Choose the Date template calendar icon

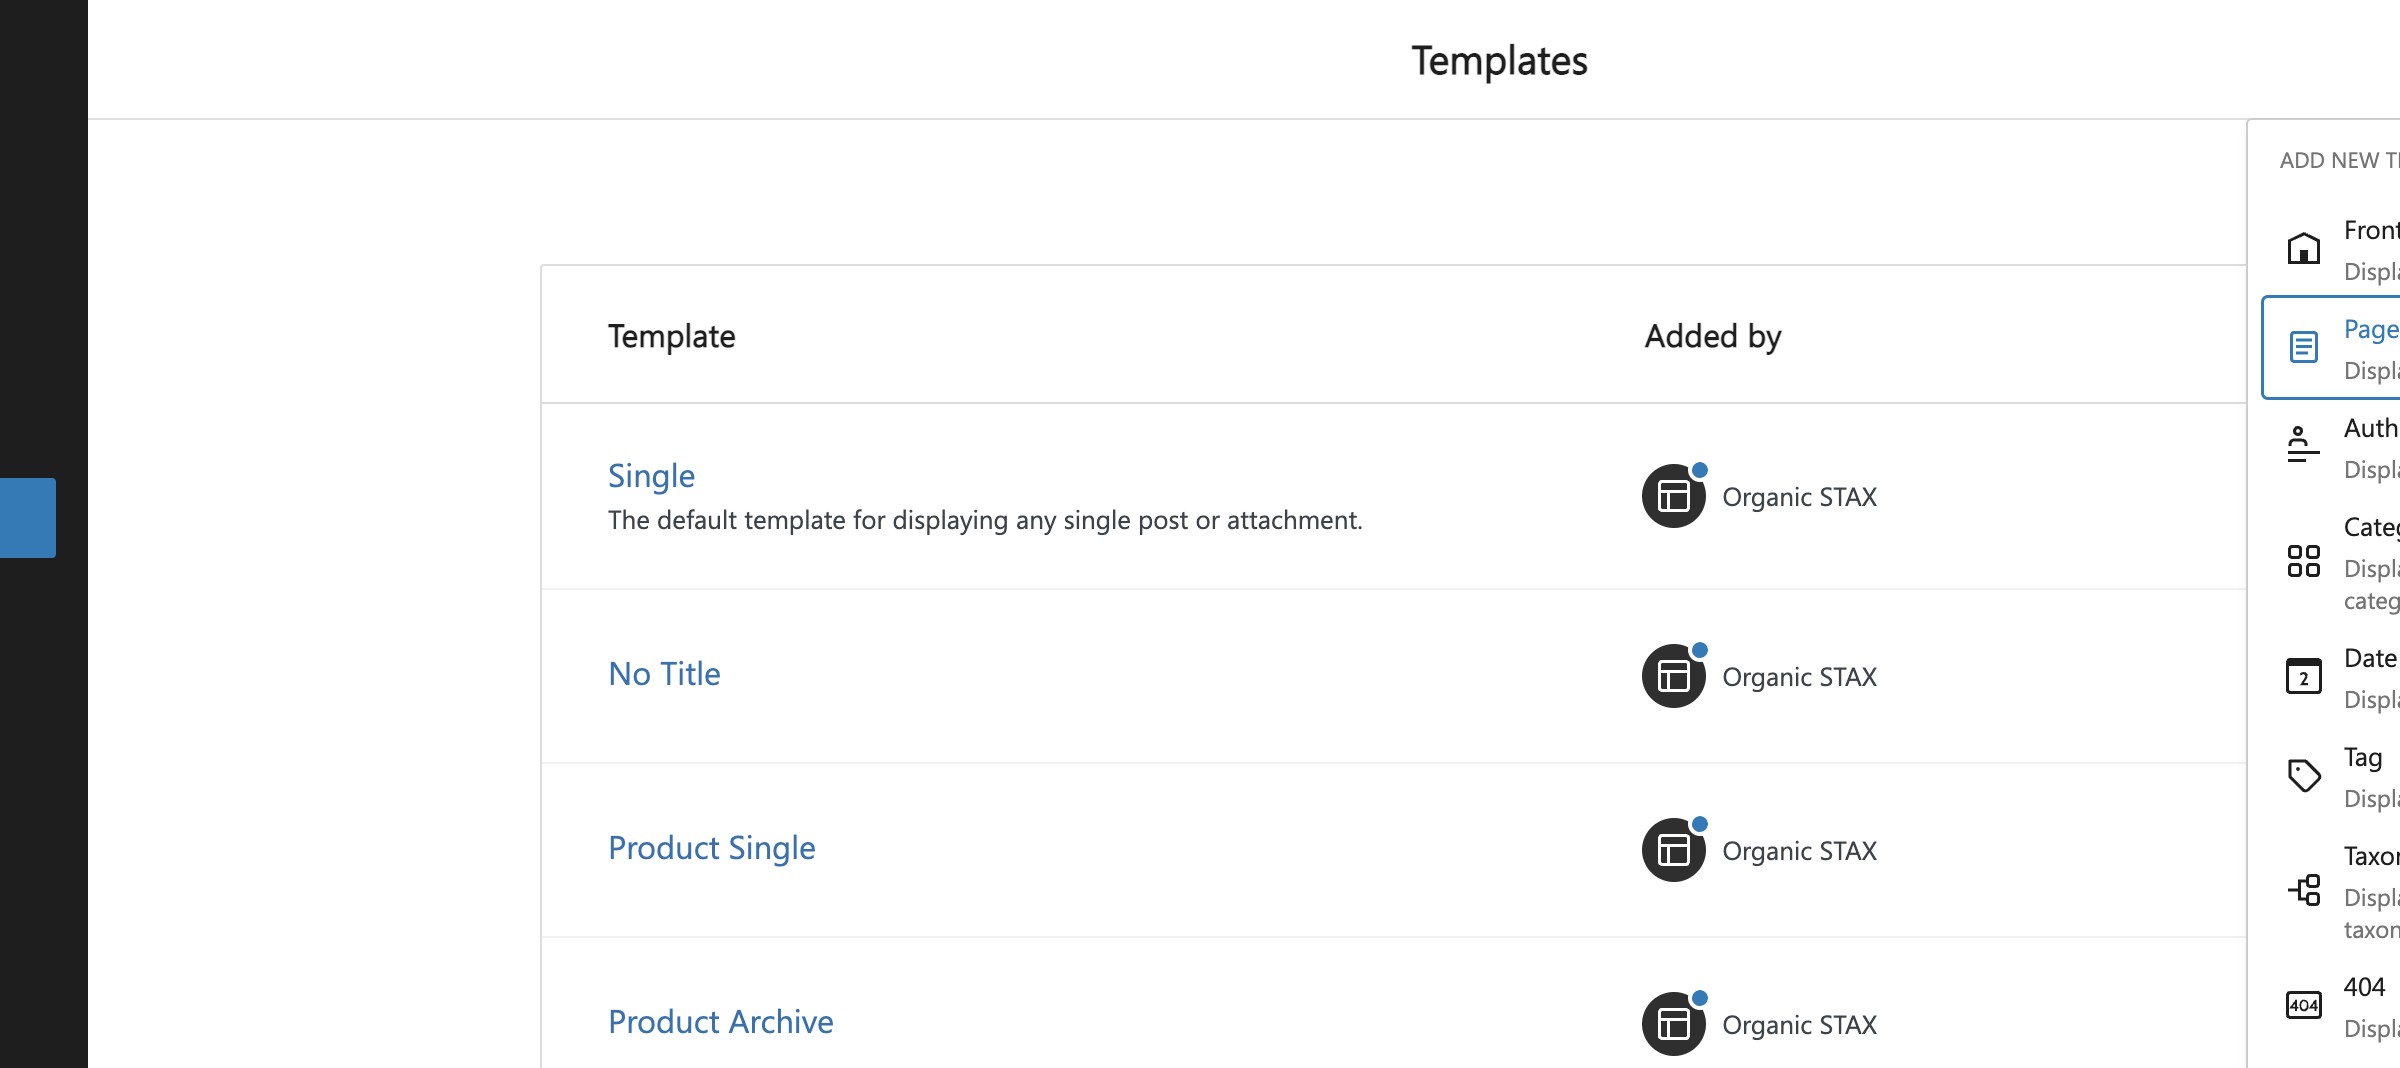tap(2303, 676)
